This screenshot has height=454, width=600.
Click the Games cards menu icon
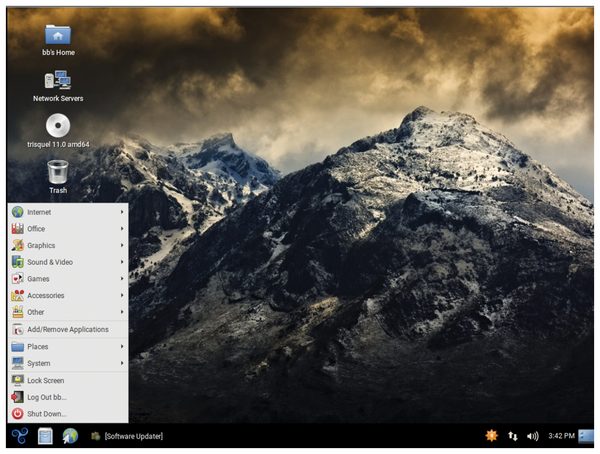click(x=18, y=279)
